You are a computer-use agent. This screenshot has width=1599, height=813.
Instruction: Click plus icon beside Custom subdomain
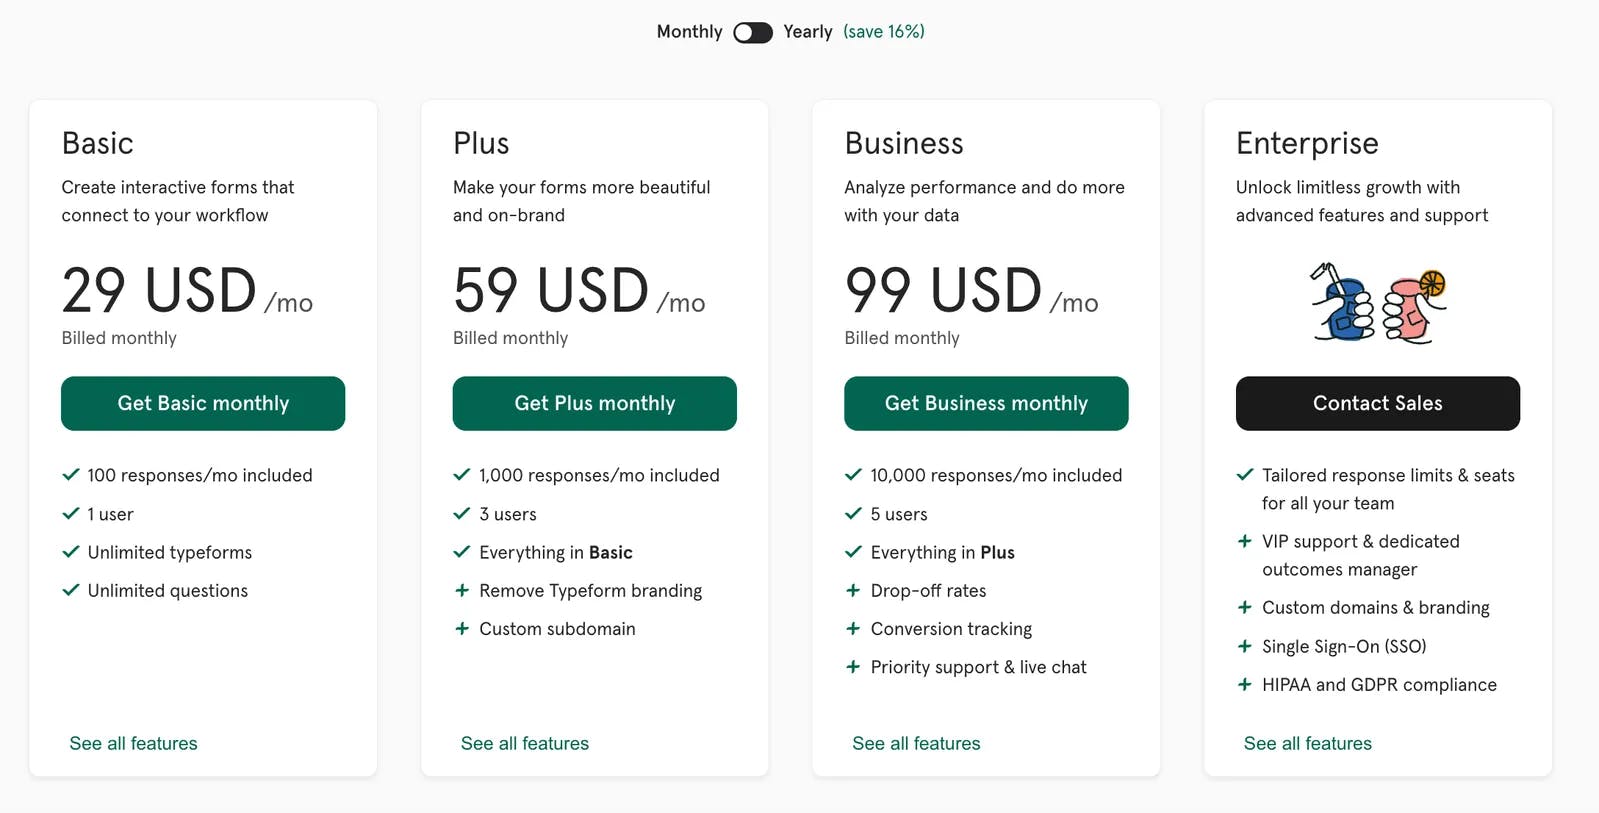pos(462,629)
